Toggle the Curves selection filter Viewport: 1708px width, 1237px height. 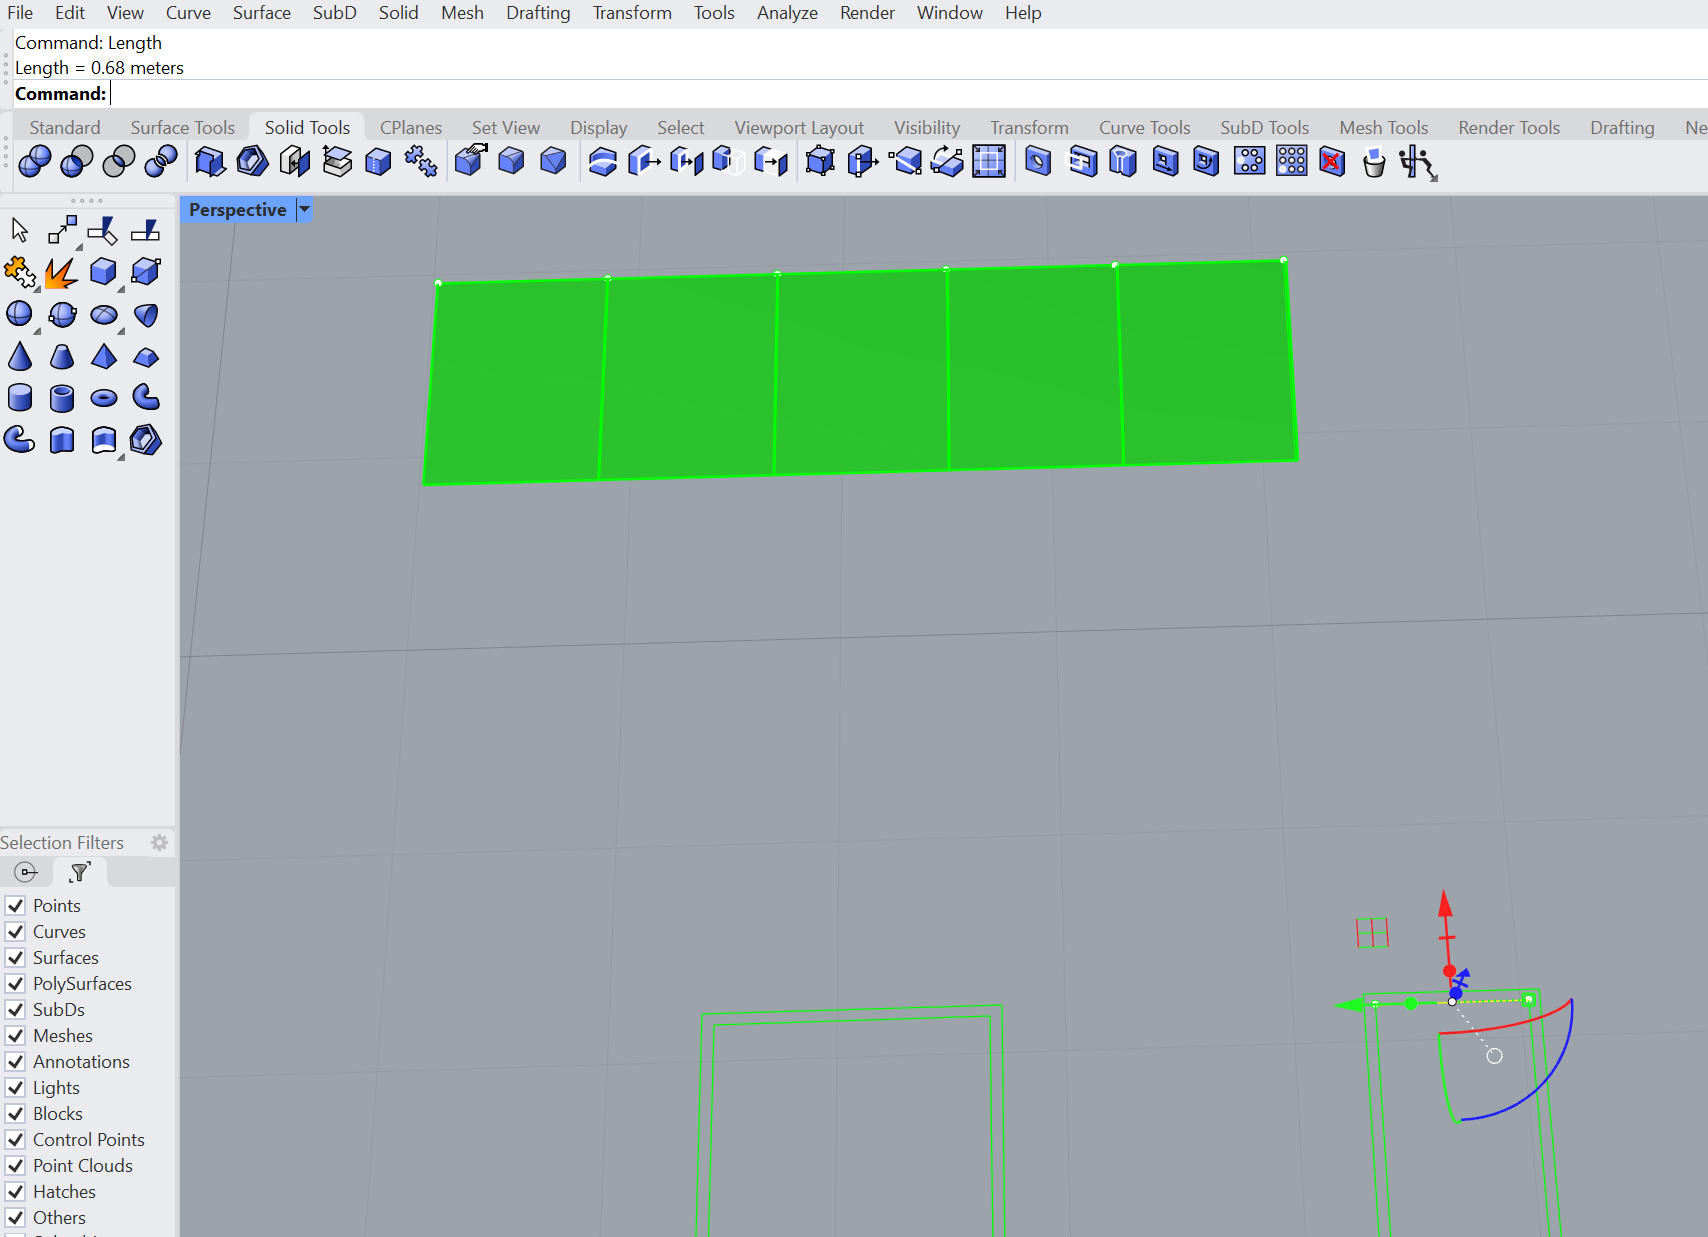[15, 932]
